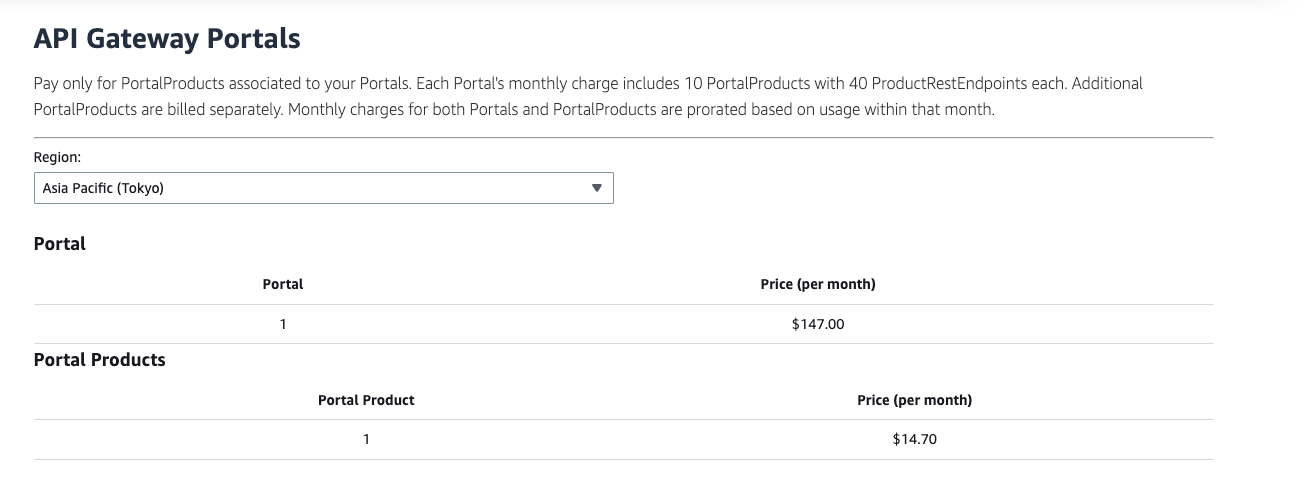Click 'Price (per month)' header in Portal Products table

pyautogui.click(x=914, y=400)
